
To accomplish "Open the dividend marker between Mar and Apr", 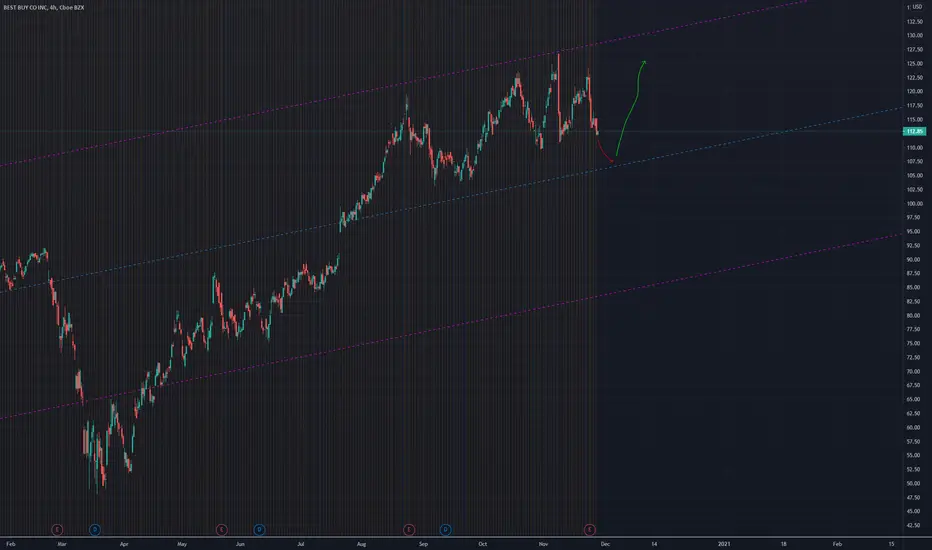I will (x=95, y=529).
